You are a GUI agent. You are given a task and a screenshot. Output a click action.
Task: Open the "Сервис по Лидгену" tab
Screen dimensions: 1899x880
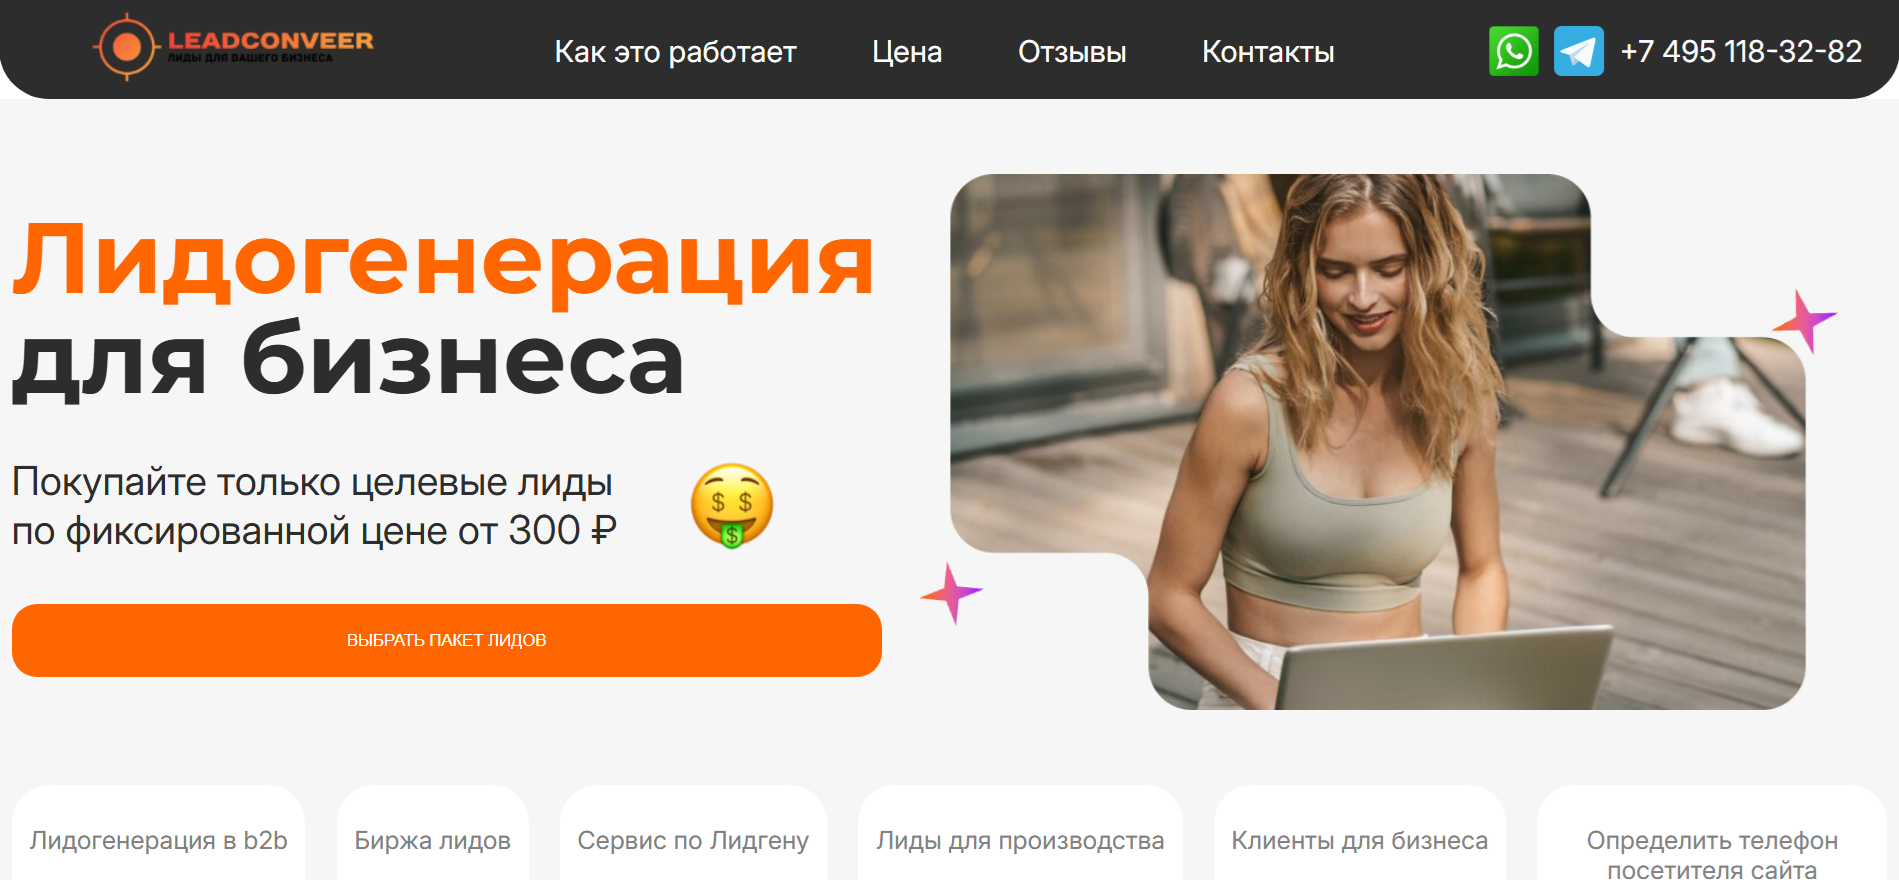(693, 835)
